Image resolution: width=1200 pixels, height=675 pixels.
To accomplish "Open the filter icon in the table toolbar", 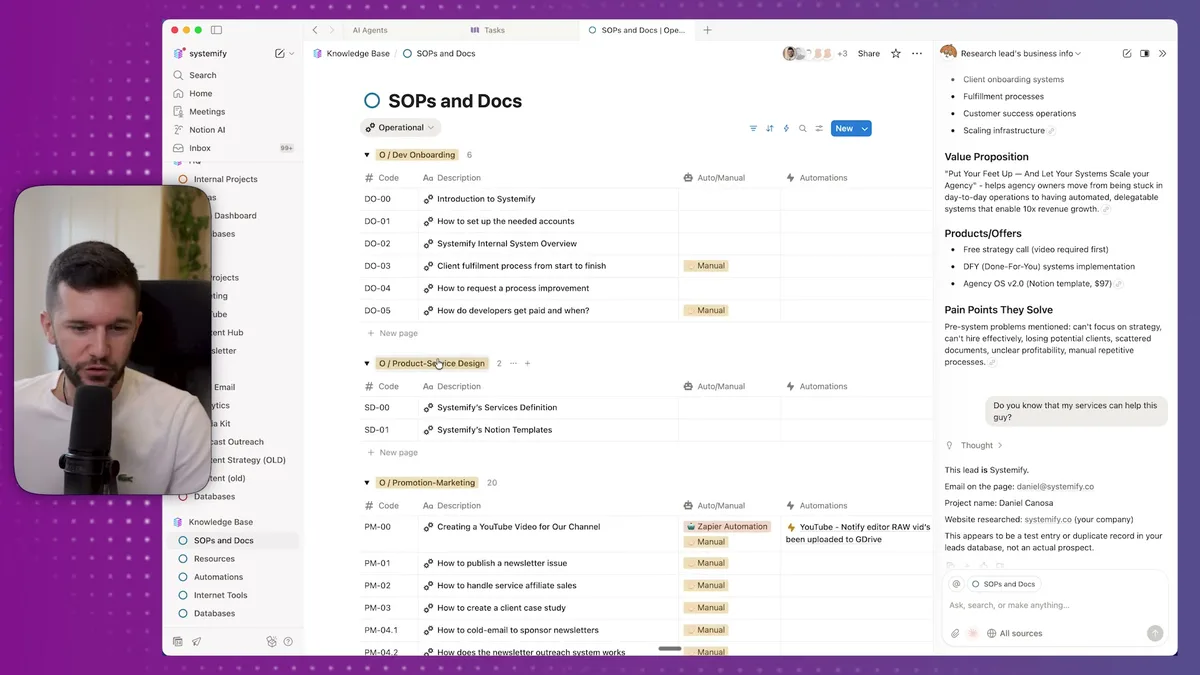I will (x=753, y=128).
